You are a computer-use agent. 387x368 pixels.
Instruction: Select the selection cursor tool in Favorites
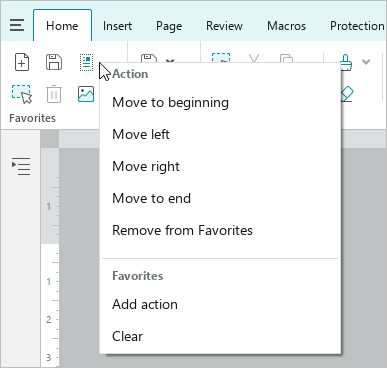[x=22, y=94]
